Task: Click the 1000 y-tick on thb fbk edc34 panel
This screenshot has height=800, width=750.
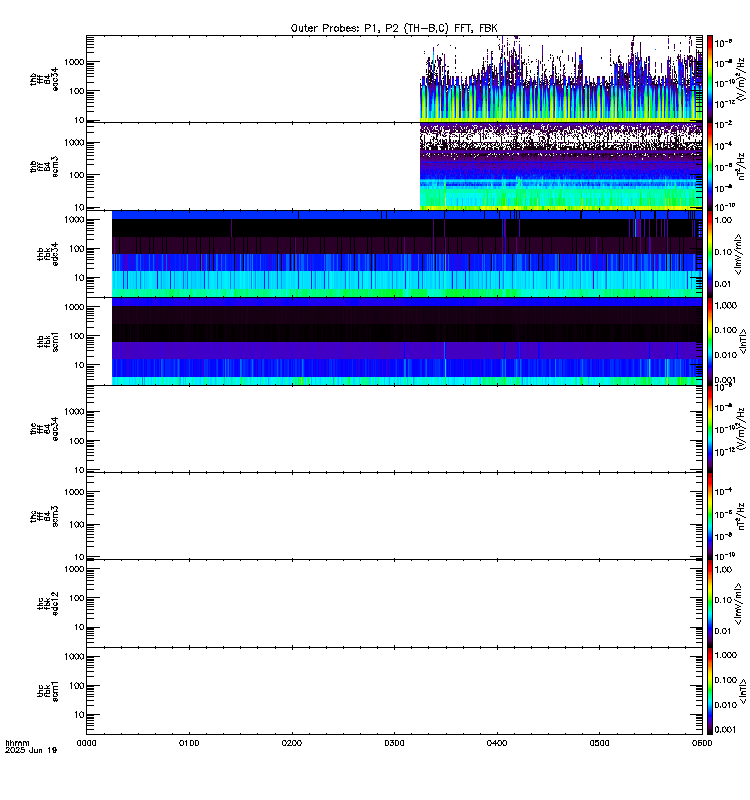Action: [74, 220]
